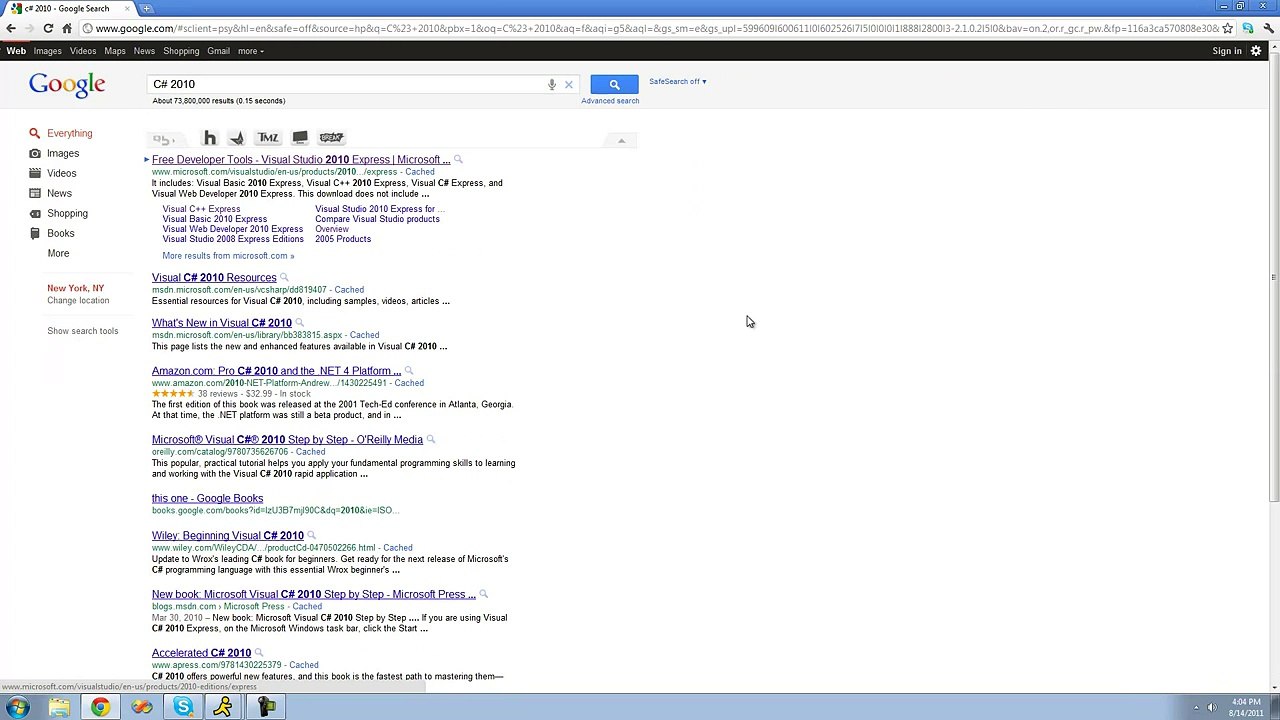Reload the page with browser refresh
This screenshot has width=1280, height=720.
coord(48,28)
